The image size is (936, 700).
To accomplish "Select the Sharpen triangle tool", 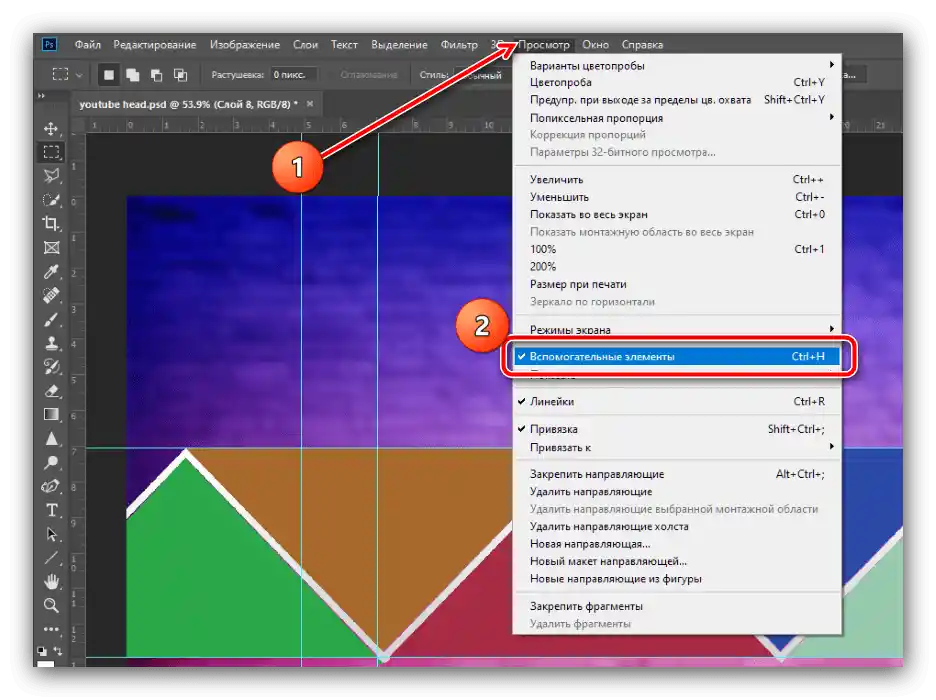I will click(x=51, y=439).
